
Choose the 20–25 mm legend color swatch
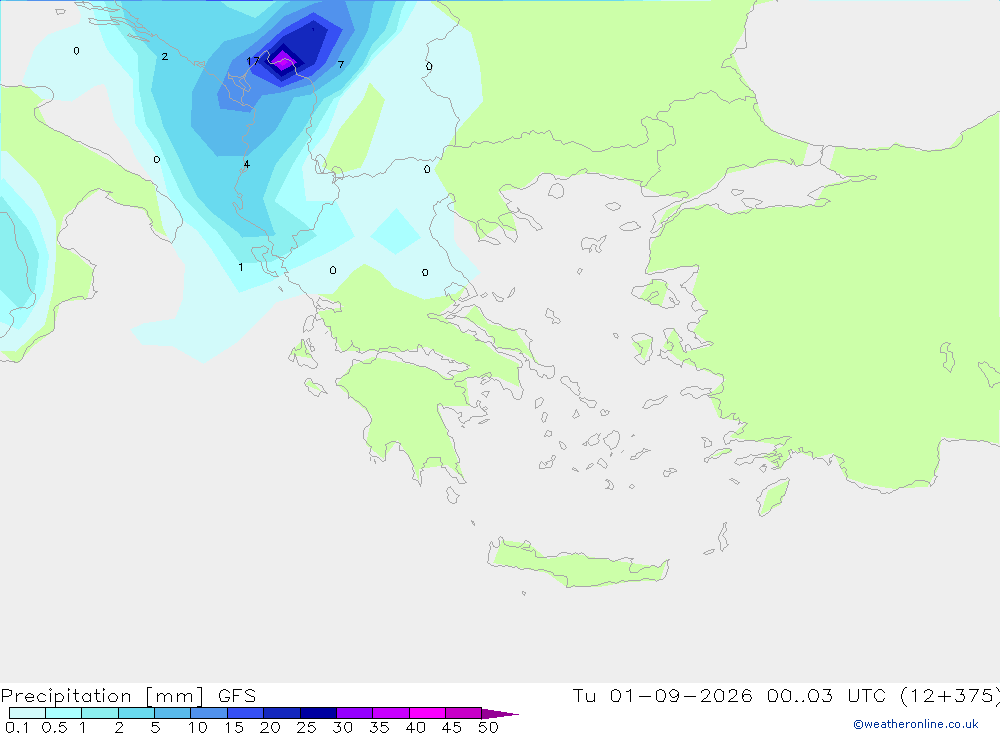point(282,713)
